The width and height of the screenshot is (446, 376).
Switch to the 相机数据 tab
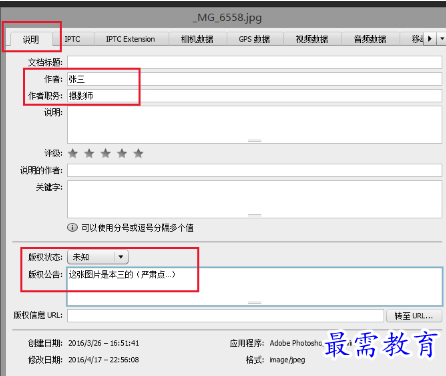tap(197, 39)
